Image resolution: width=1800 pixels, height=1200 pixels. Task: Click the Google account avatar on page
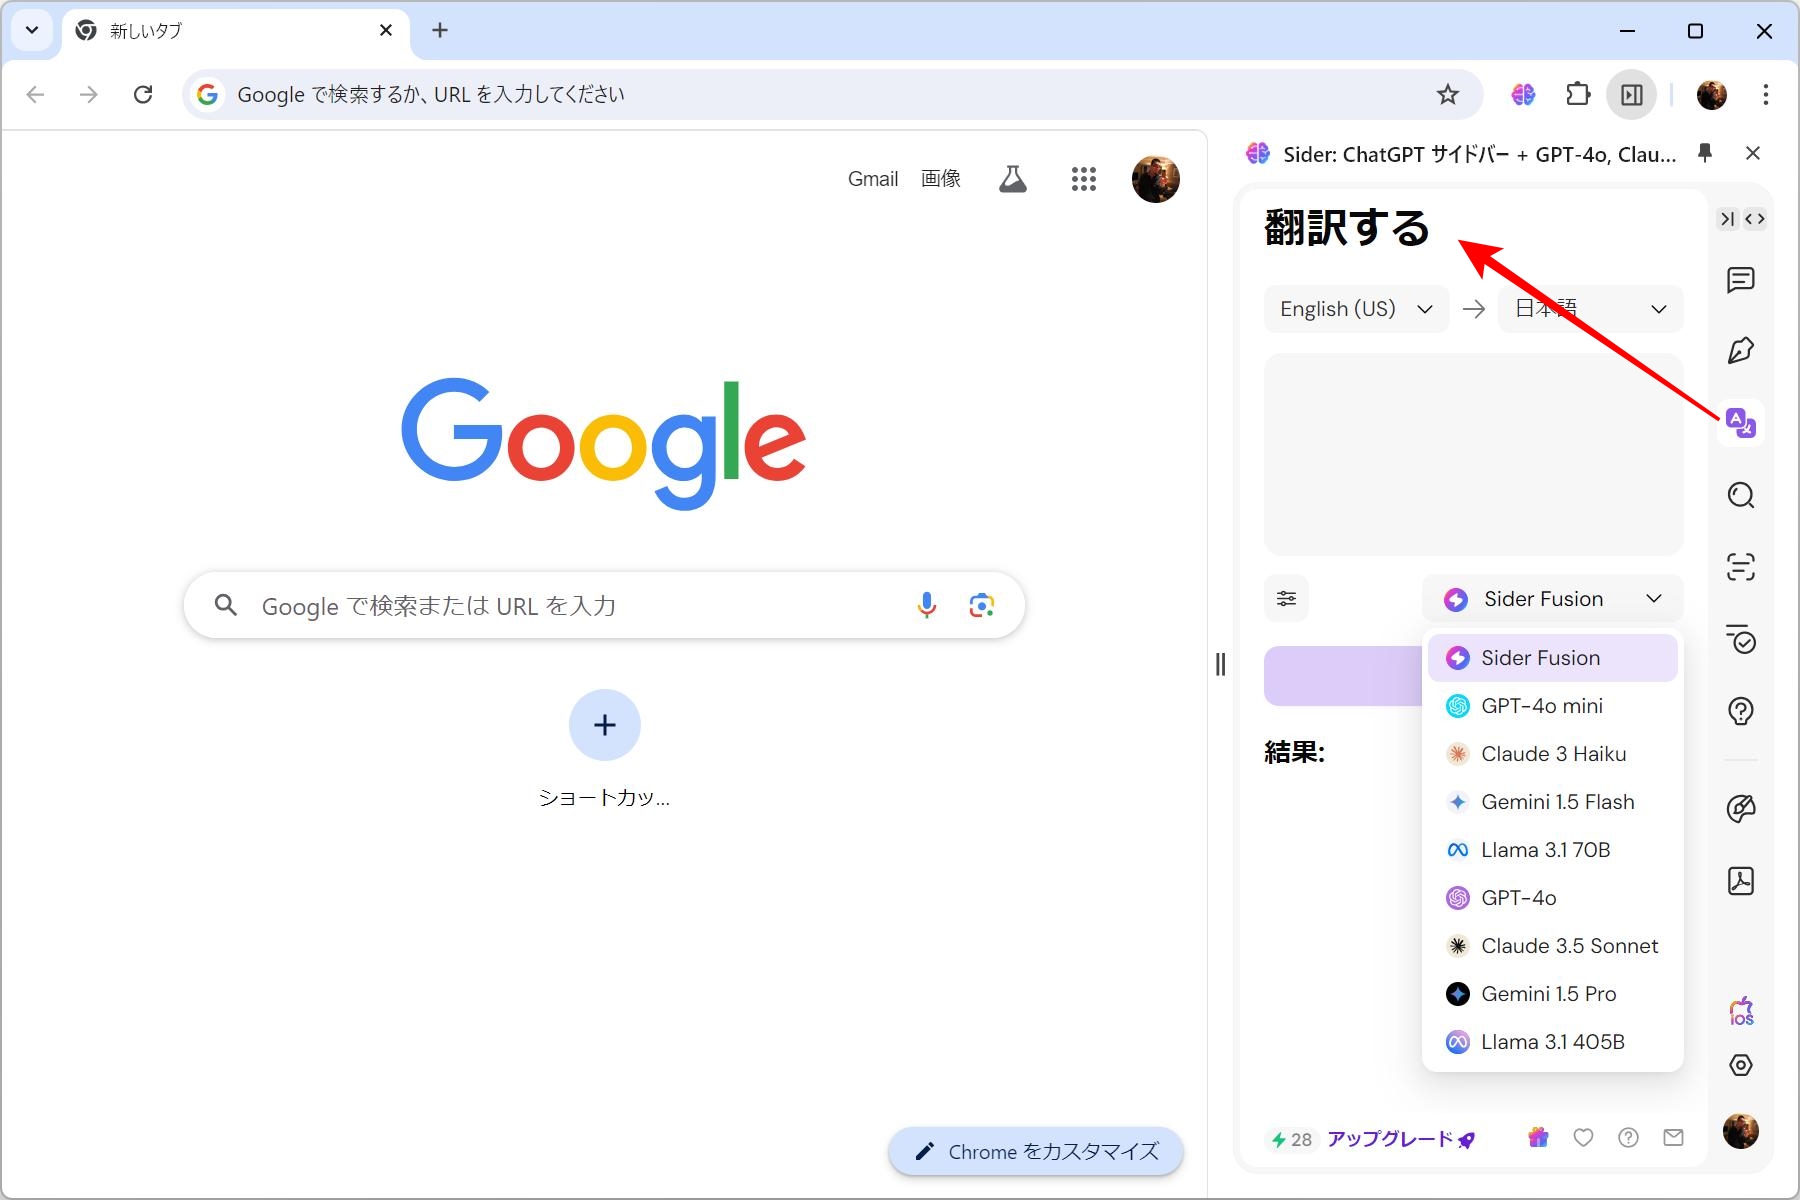(x=1155, y=179)
